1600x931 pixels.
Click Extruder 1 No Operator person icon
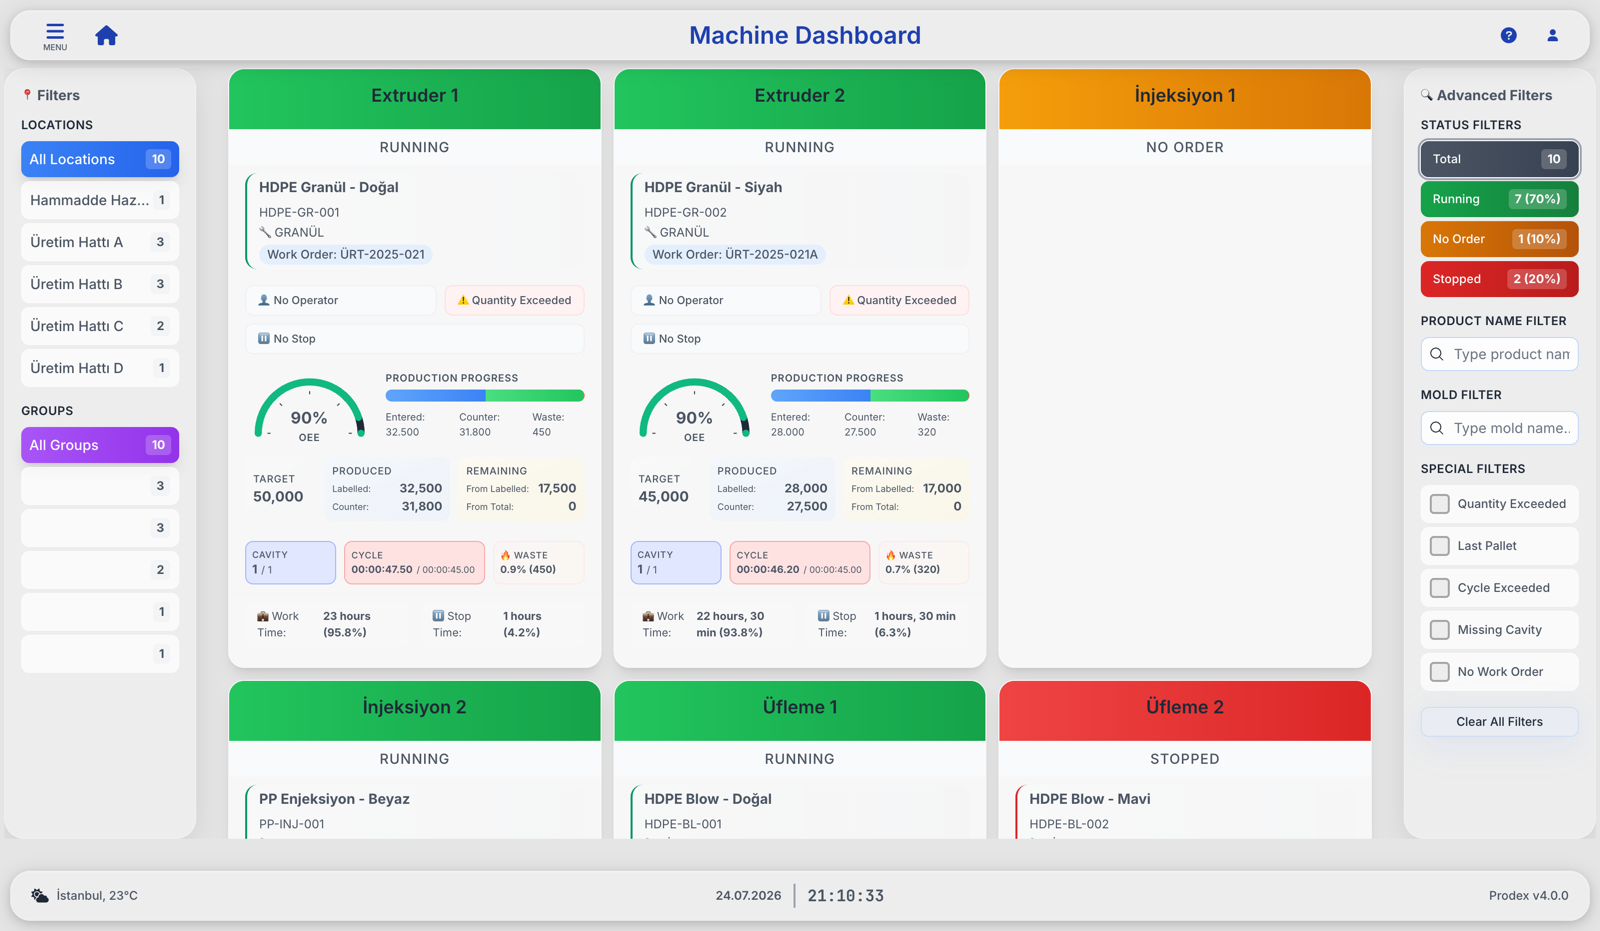(264, 300)
